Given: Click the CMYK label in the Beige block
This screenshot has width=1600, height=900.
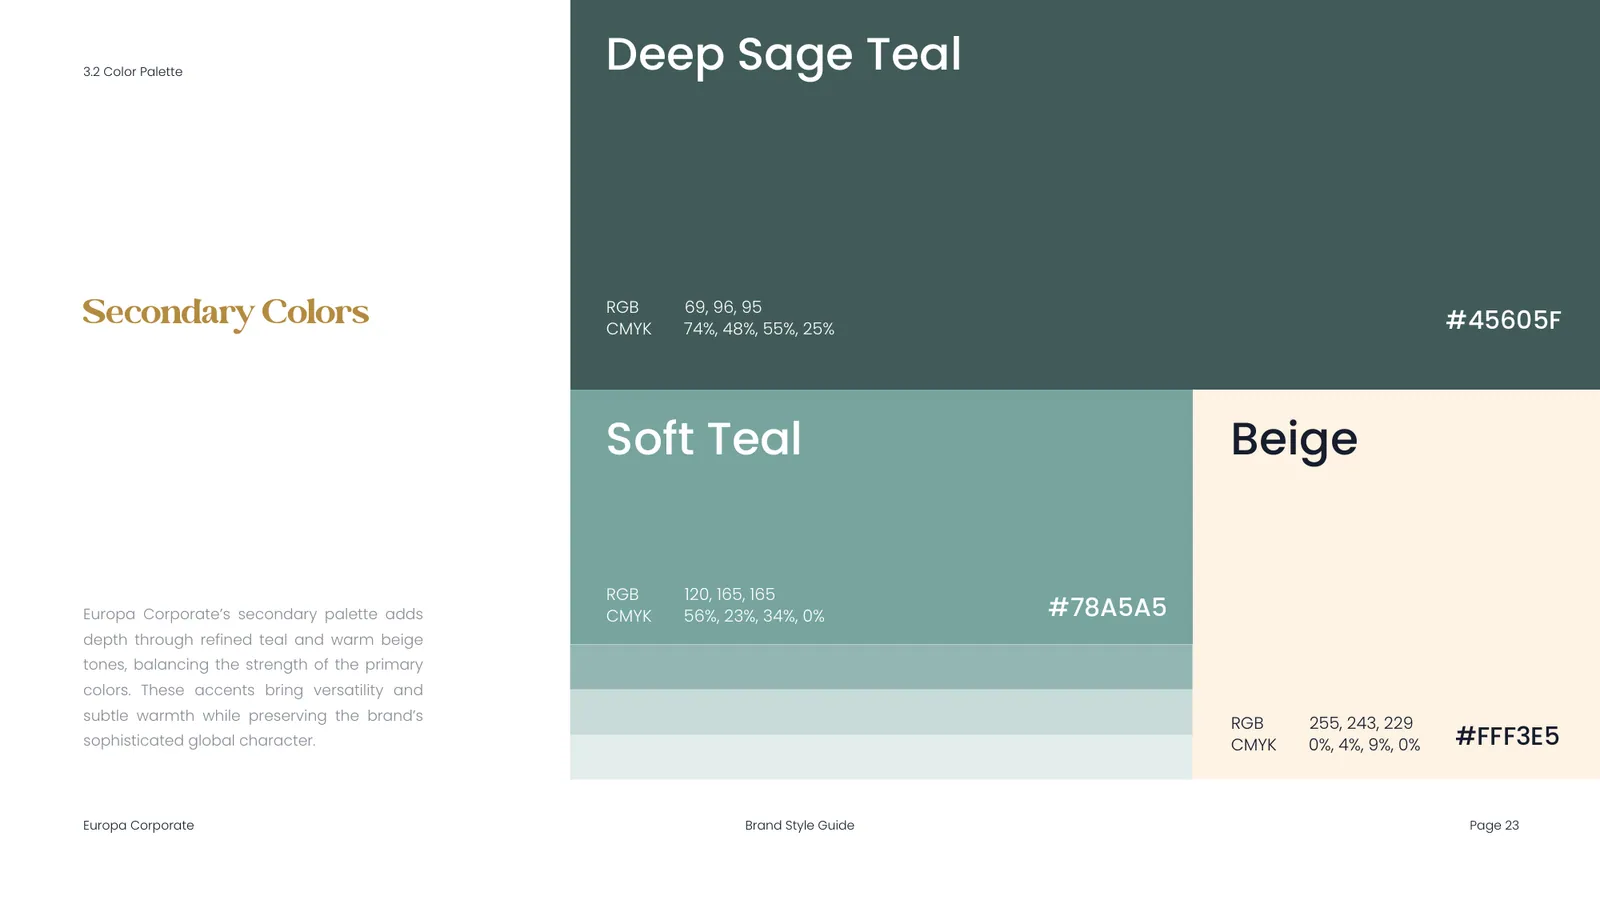Looking at the screenshot, I should [1254, 745].
